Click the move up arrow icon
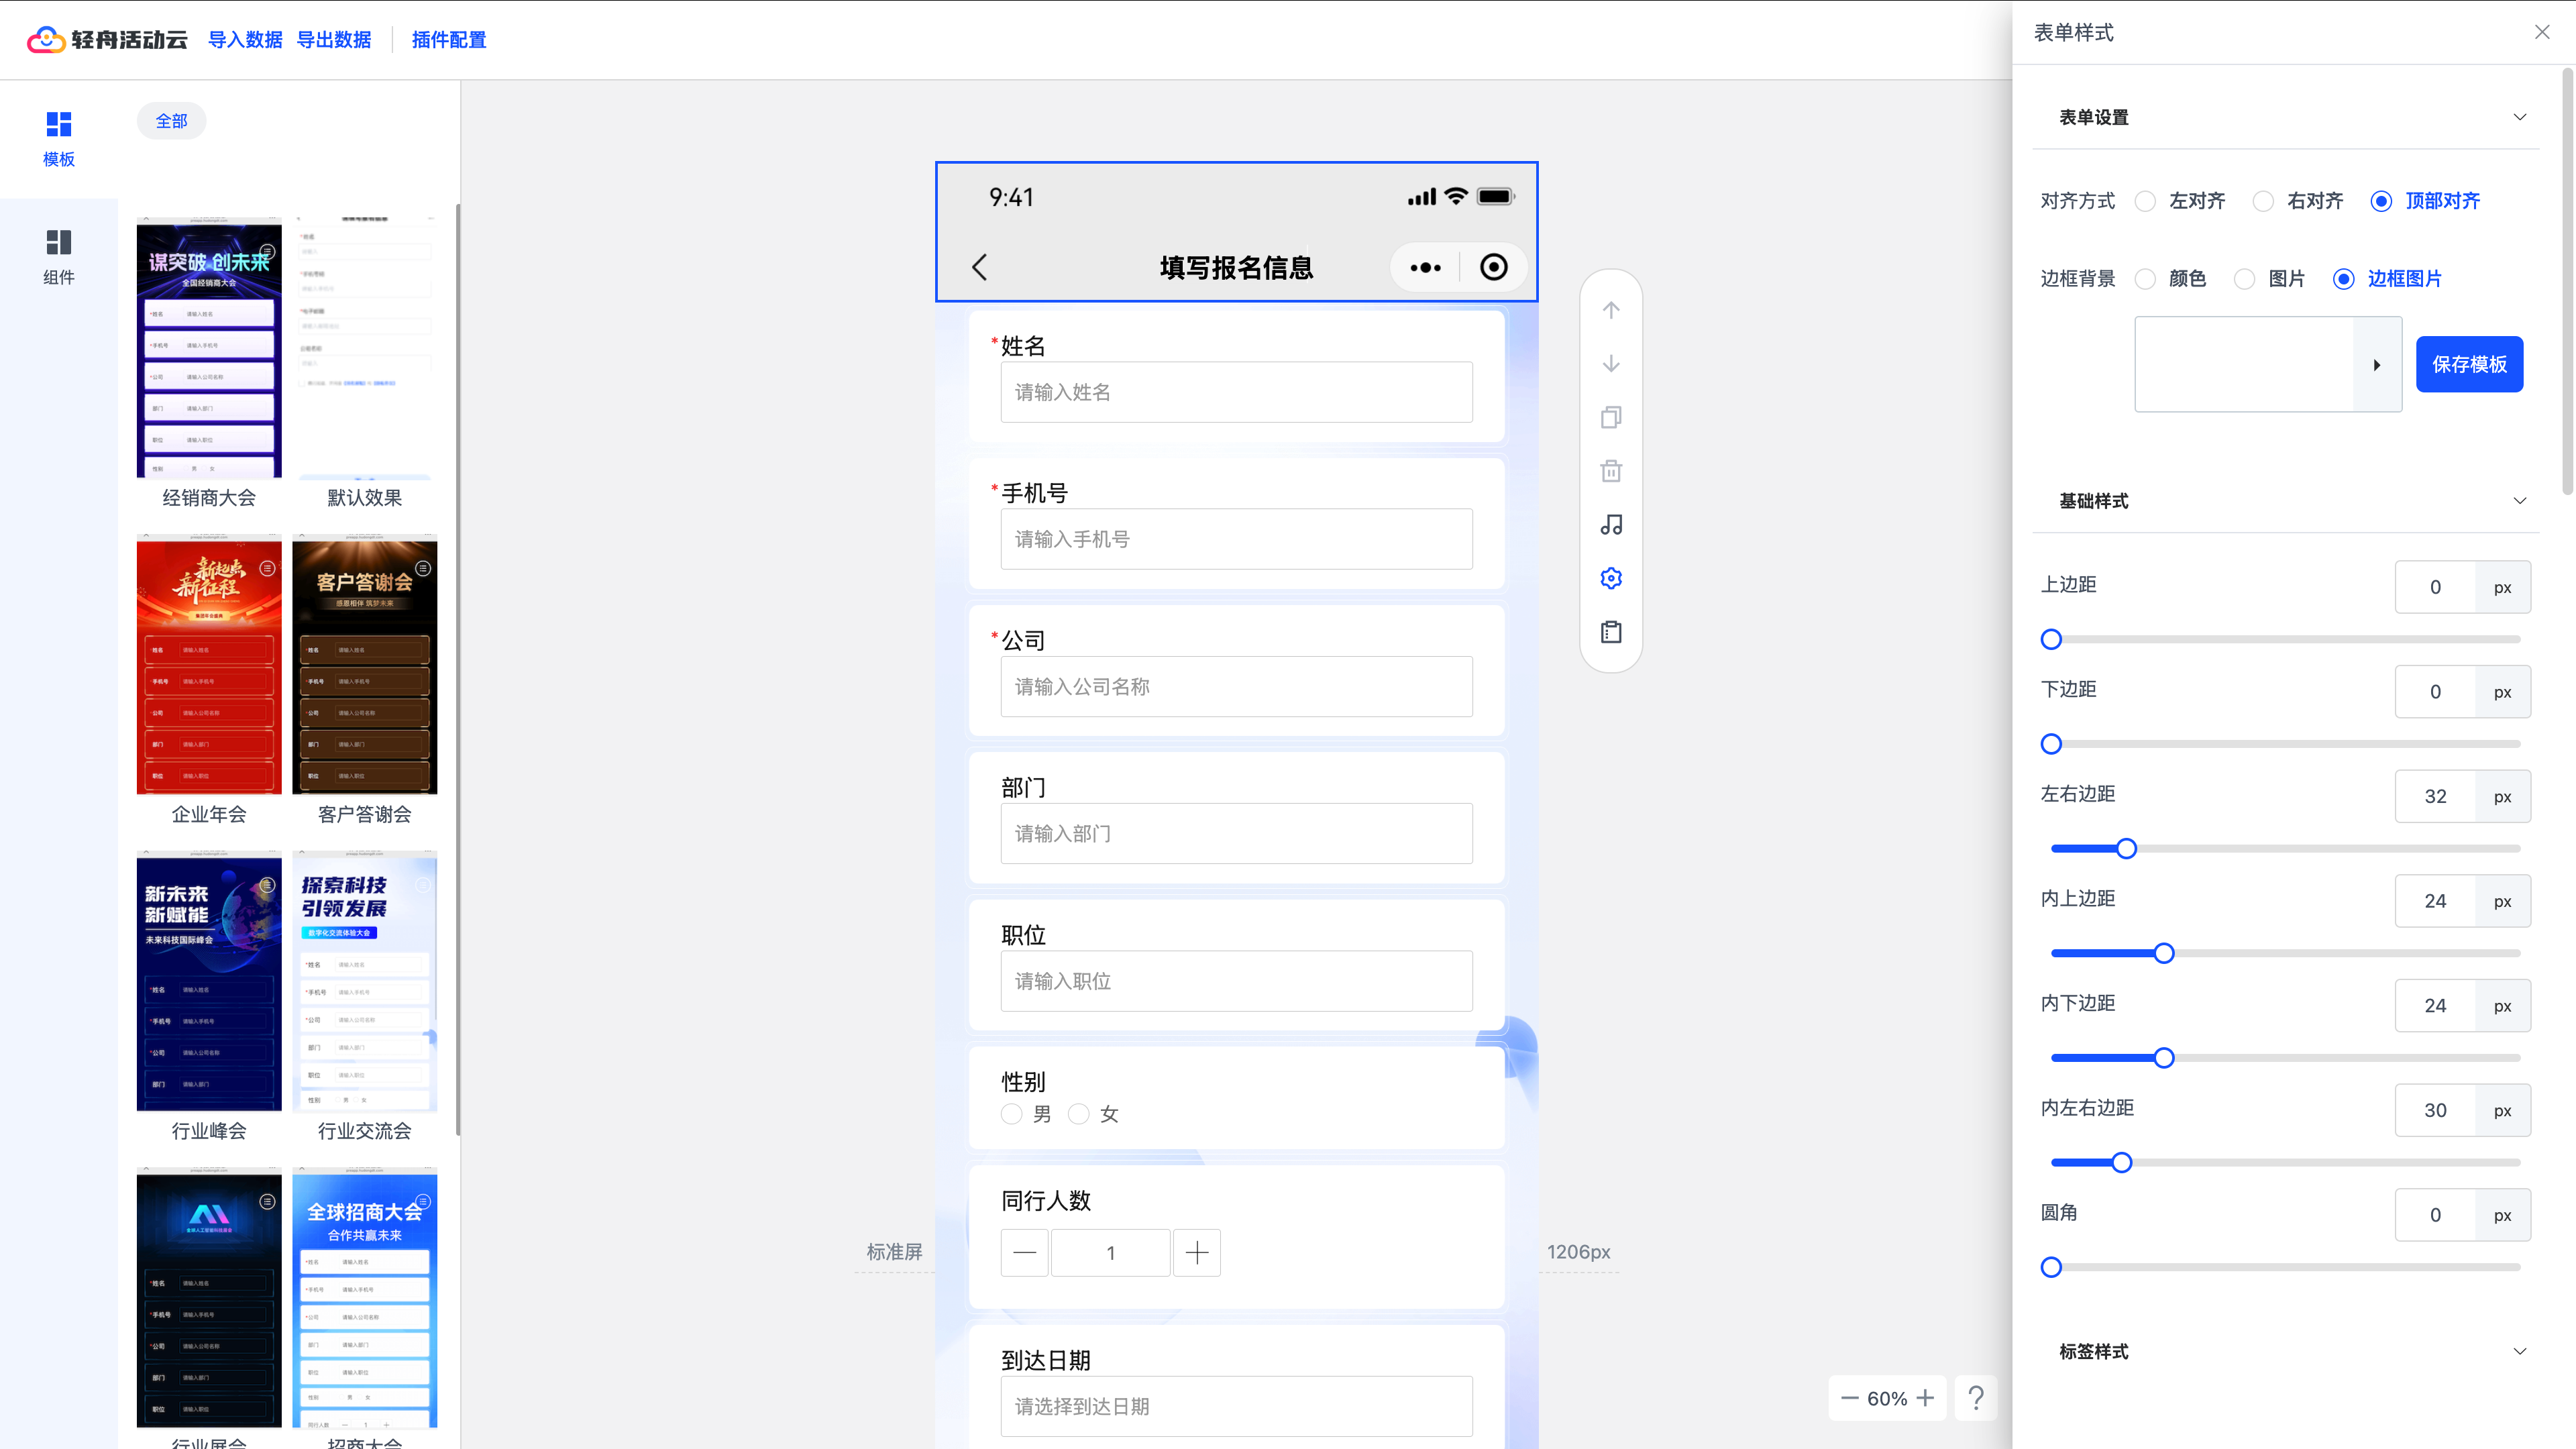Screen dimensions: 2576x1449 (x=1610, y=310)
